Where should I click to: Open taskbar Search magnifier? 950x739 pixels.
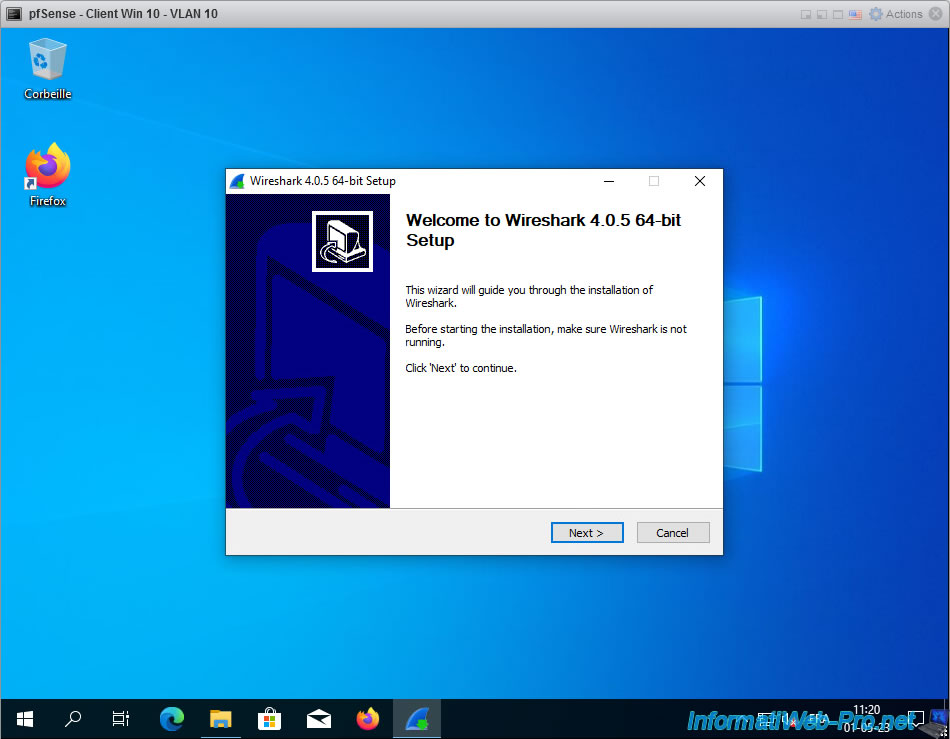[73, 719]
